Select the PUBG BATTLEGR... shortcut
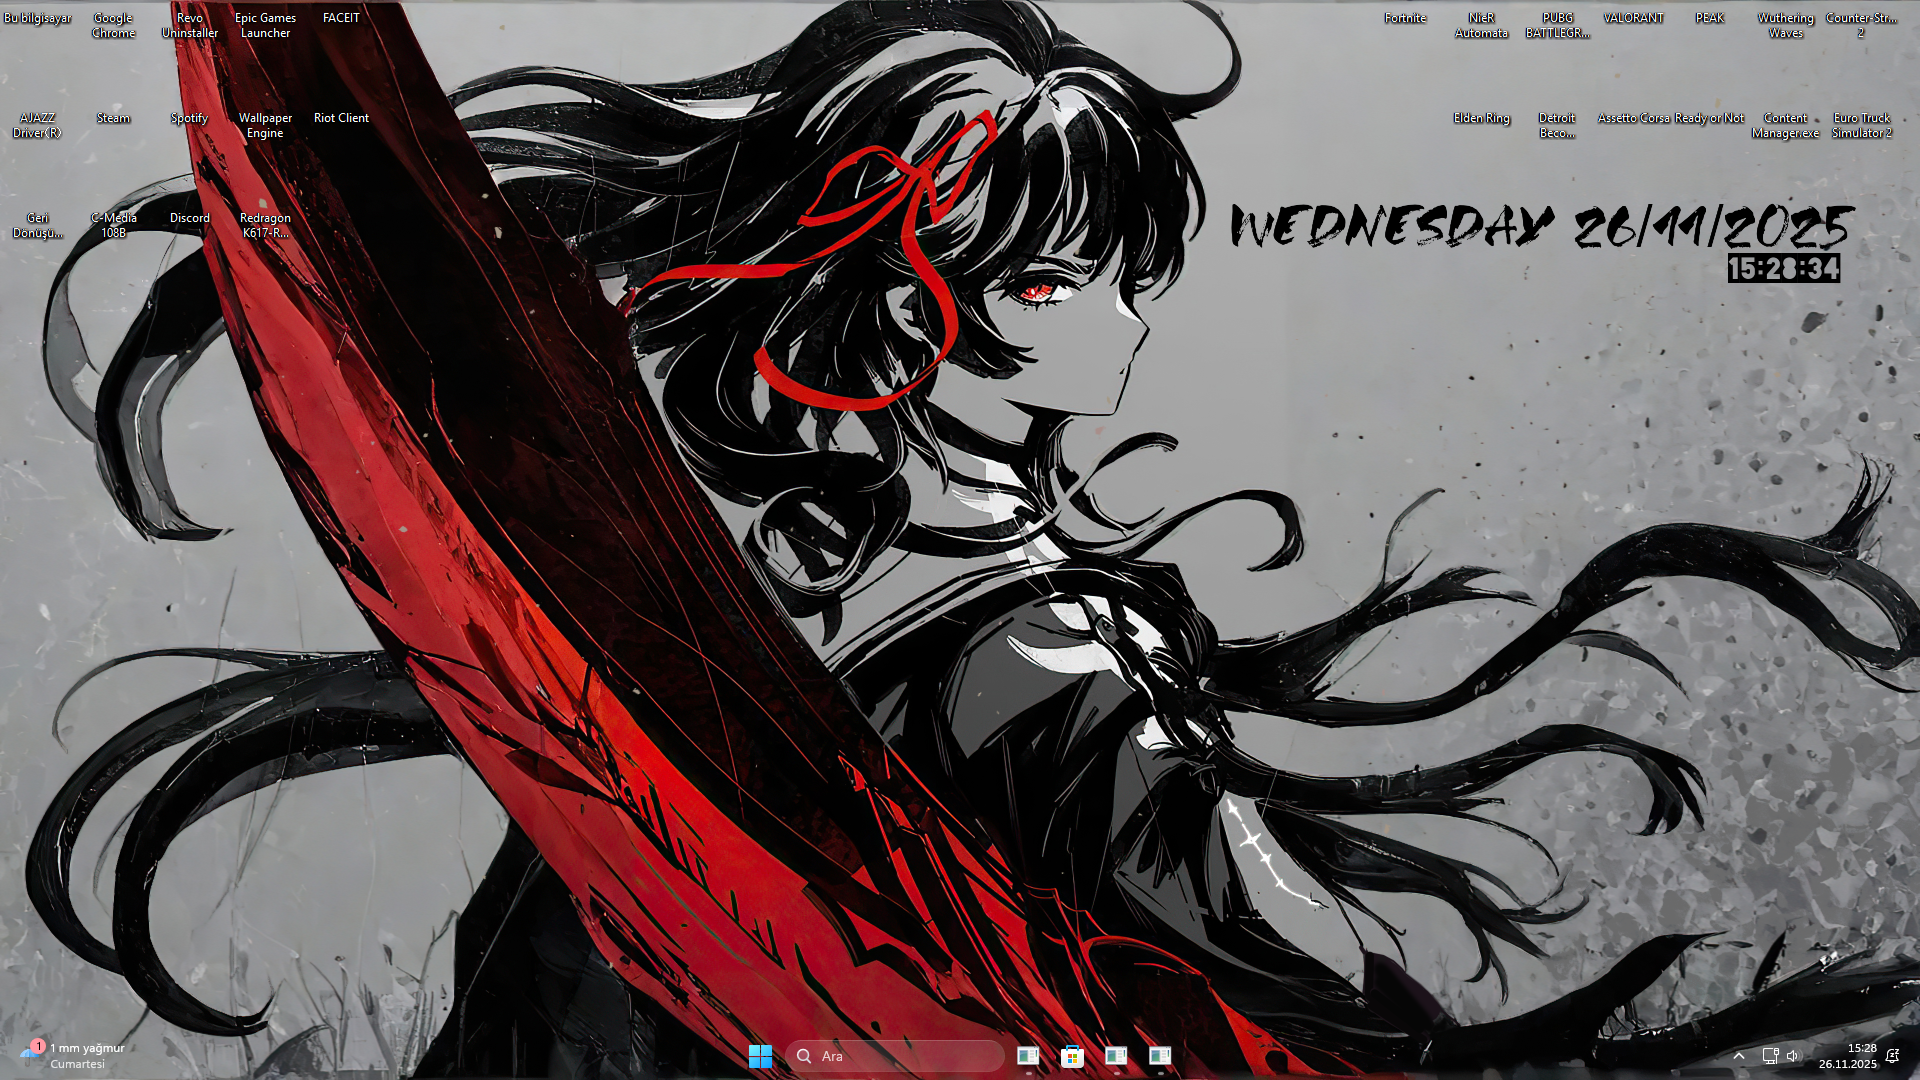1920x1080 pixels. [x=1557, y=25]
